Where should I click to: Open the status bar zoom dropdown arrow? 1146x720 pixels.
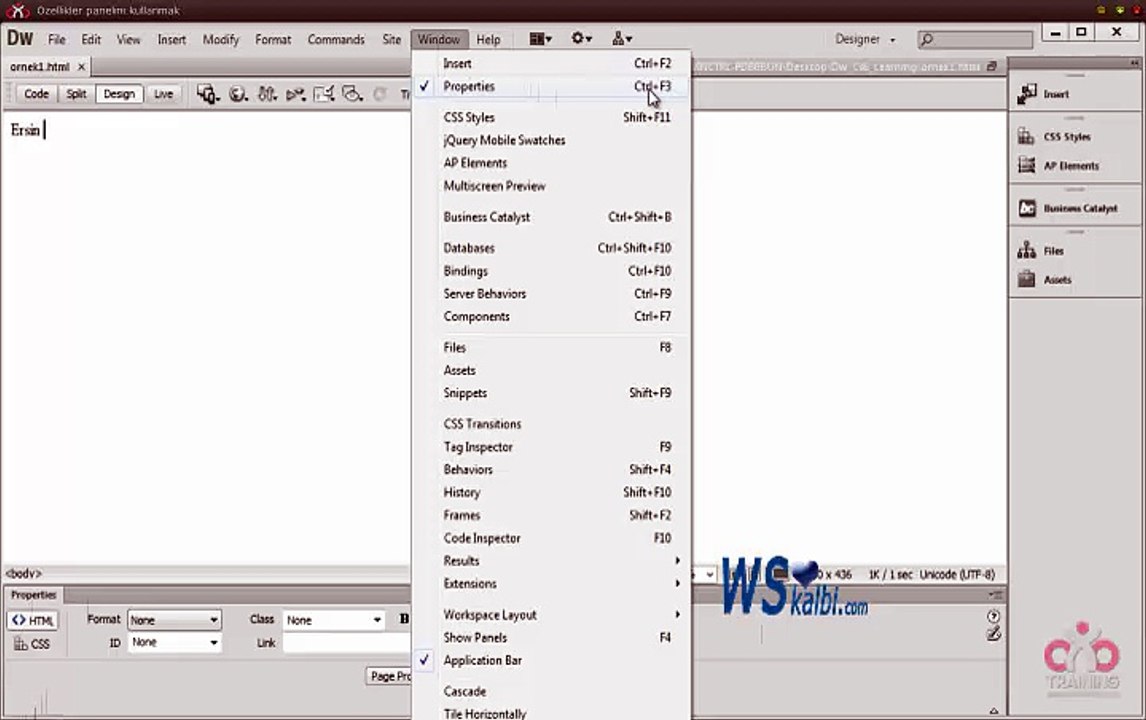pyautogui.click(x=708, y=575)
